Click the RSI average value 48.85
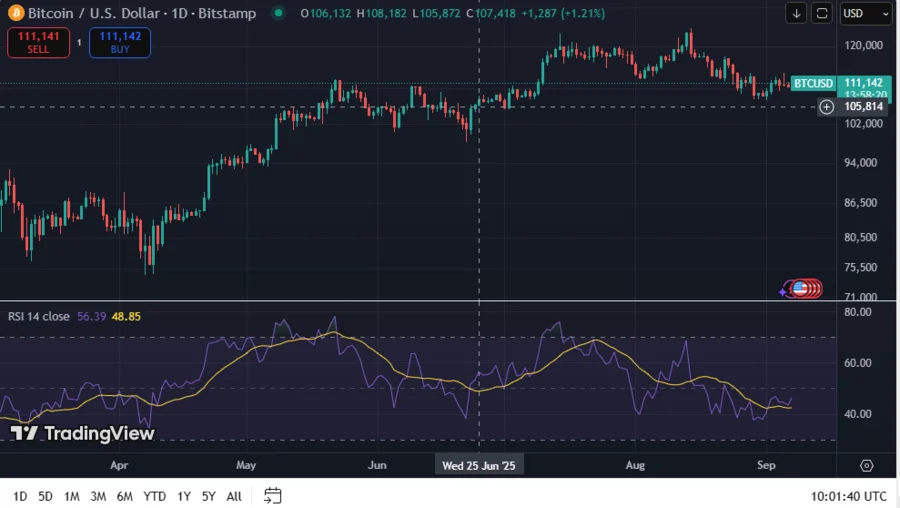 click(x=126, y=316)
